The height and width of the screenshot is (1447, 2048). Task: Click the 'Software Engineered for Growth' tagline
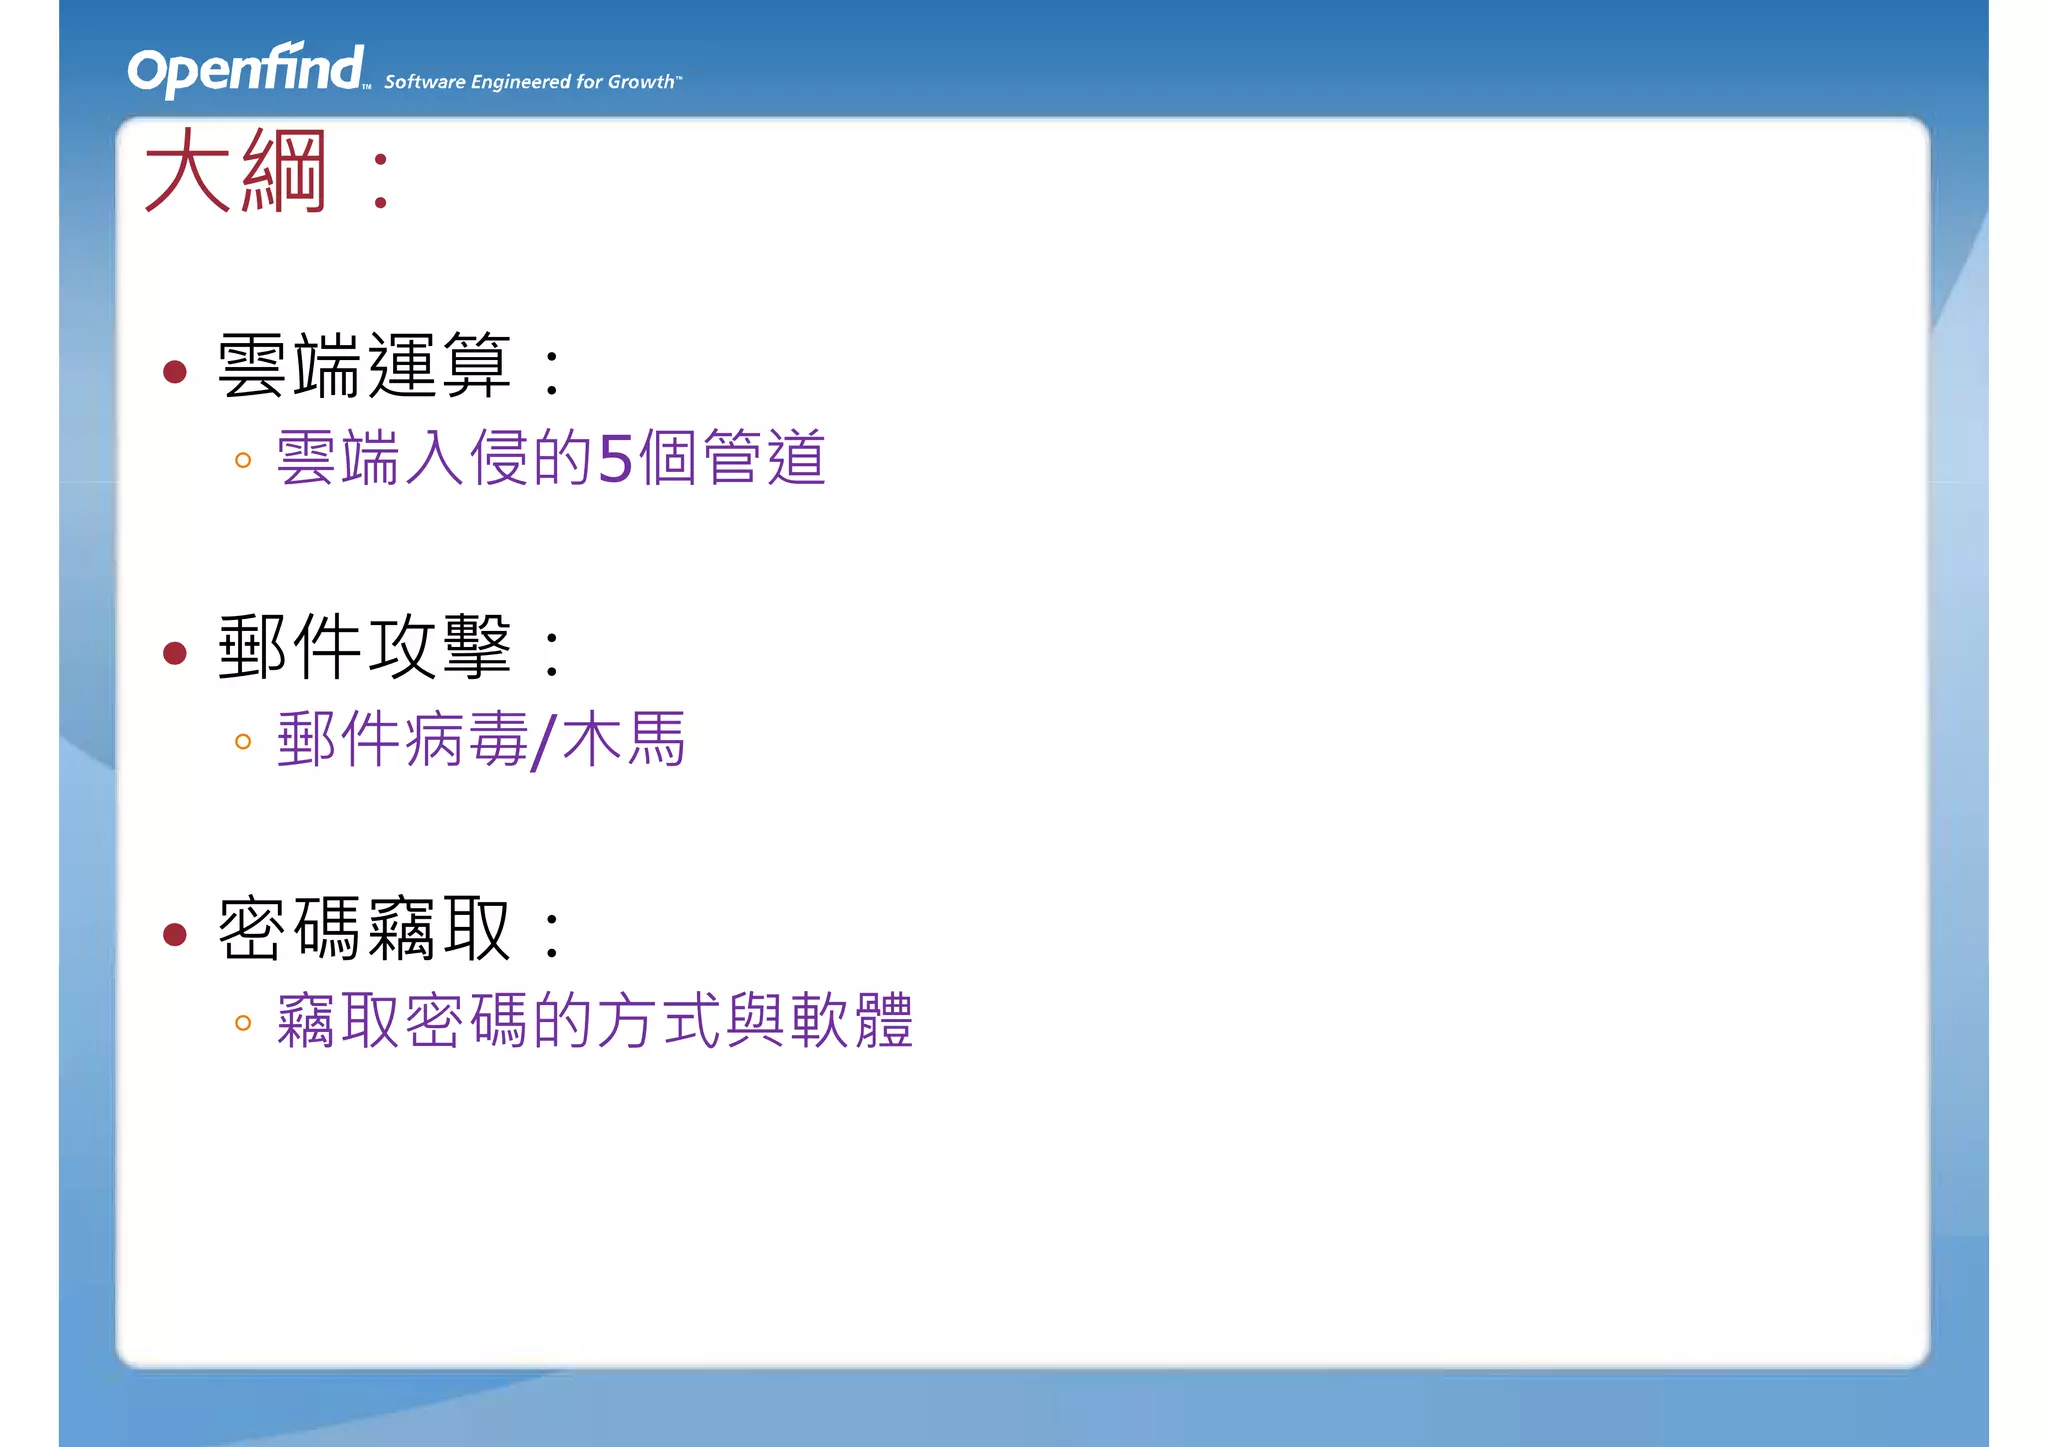(532, 82)
